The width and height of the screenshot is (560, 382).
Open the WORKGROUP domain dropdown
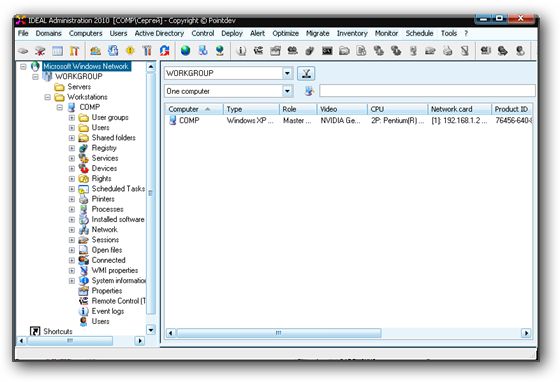[287, 73]
